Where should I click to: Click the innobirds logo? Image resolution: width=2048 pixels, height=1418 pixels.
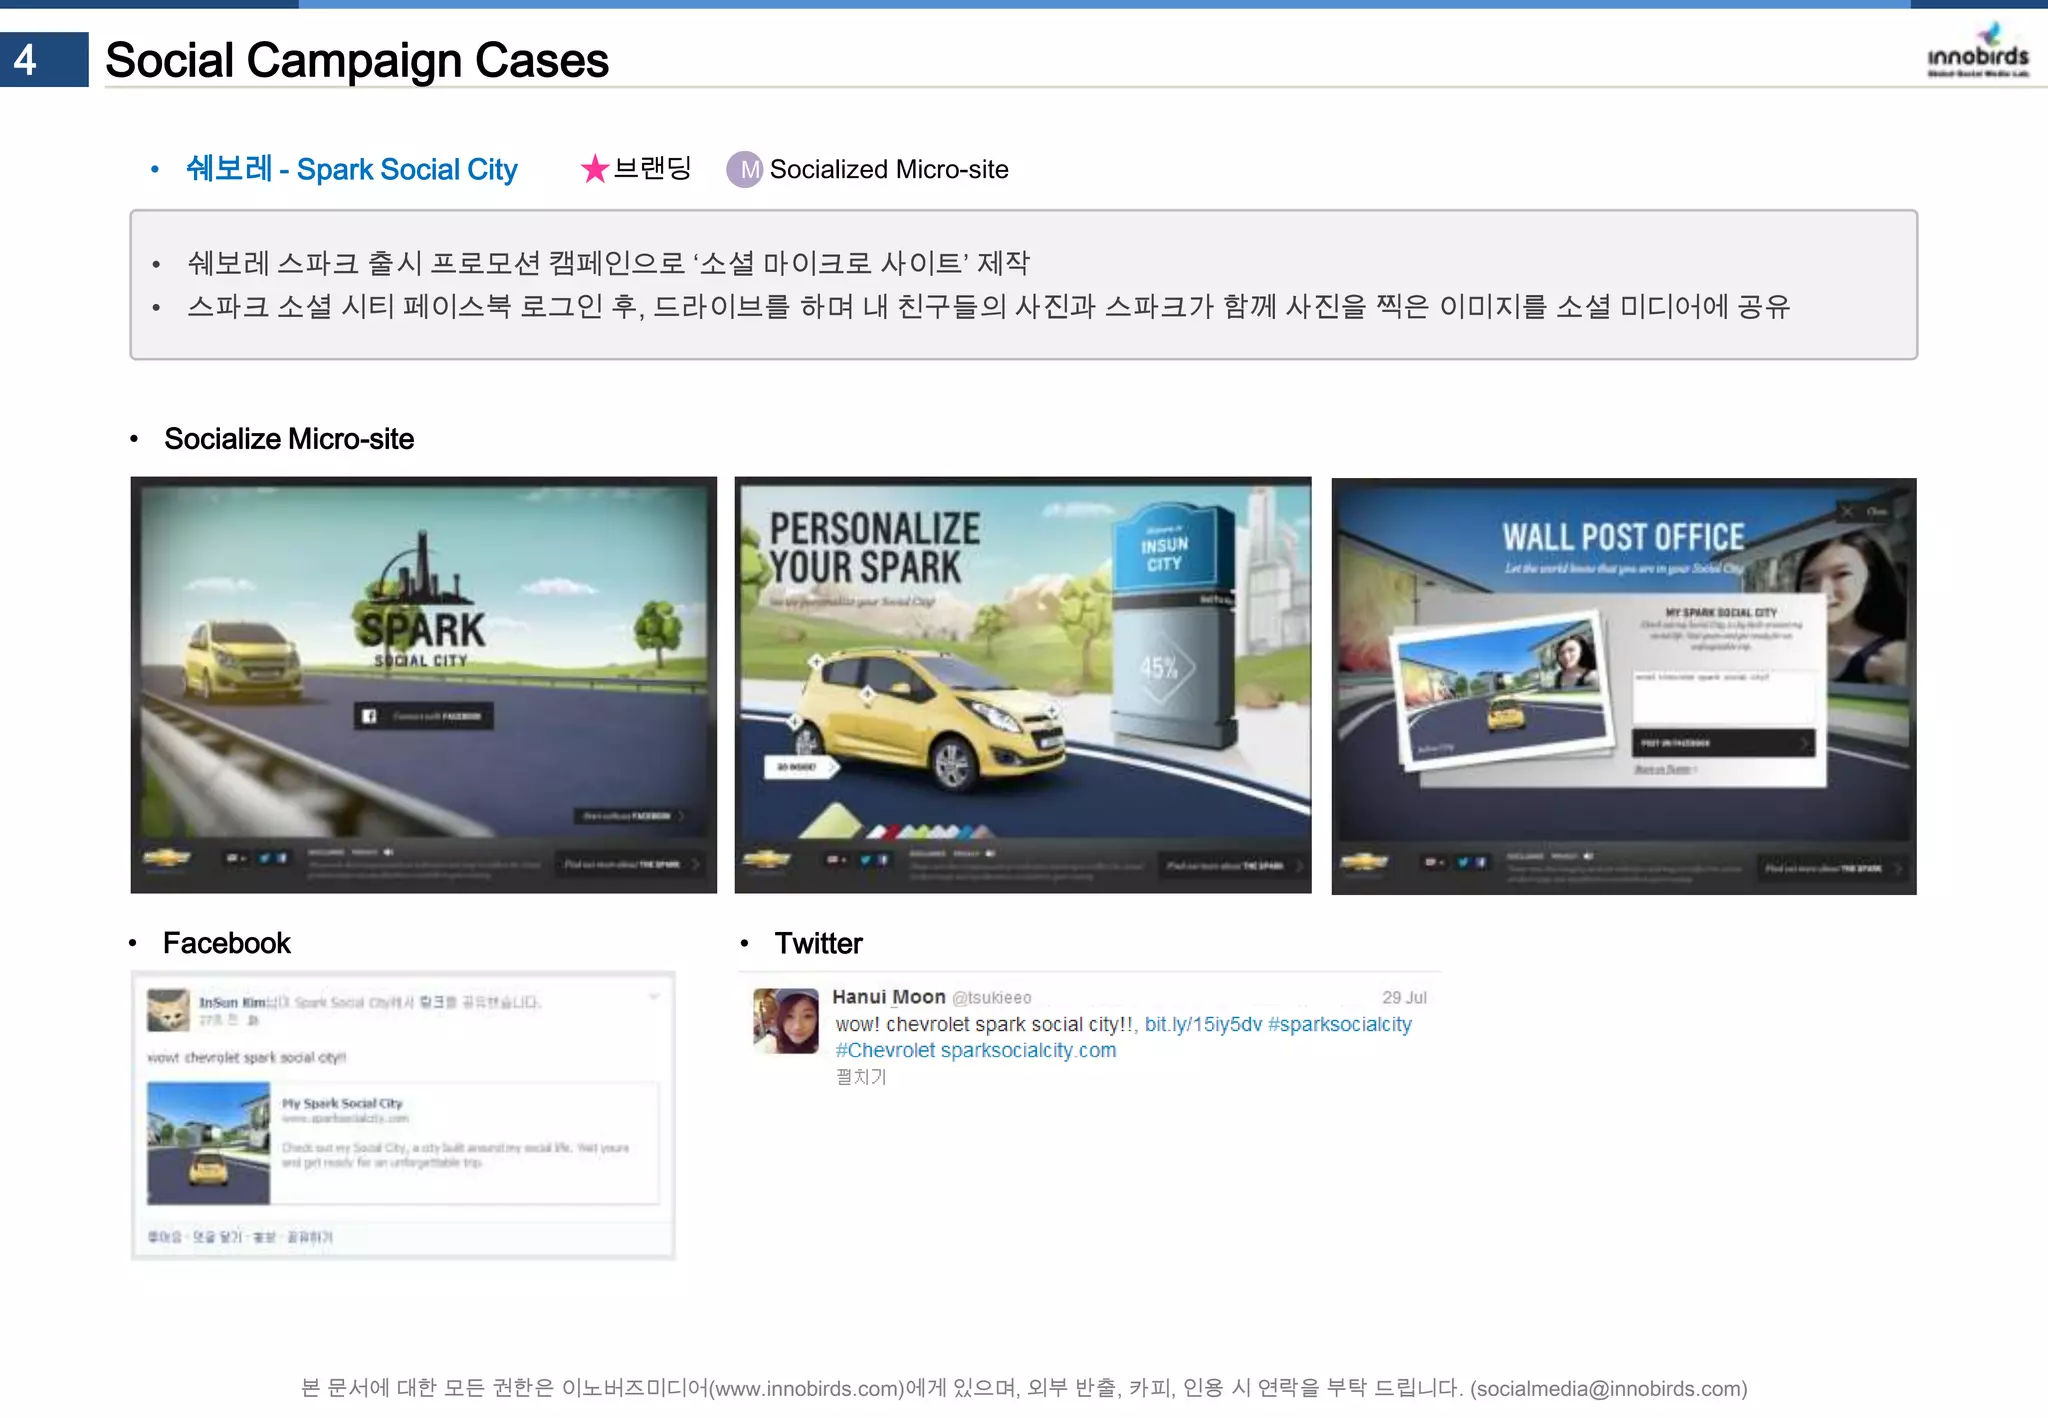coord(1978,50)
